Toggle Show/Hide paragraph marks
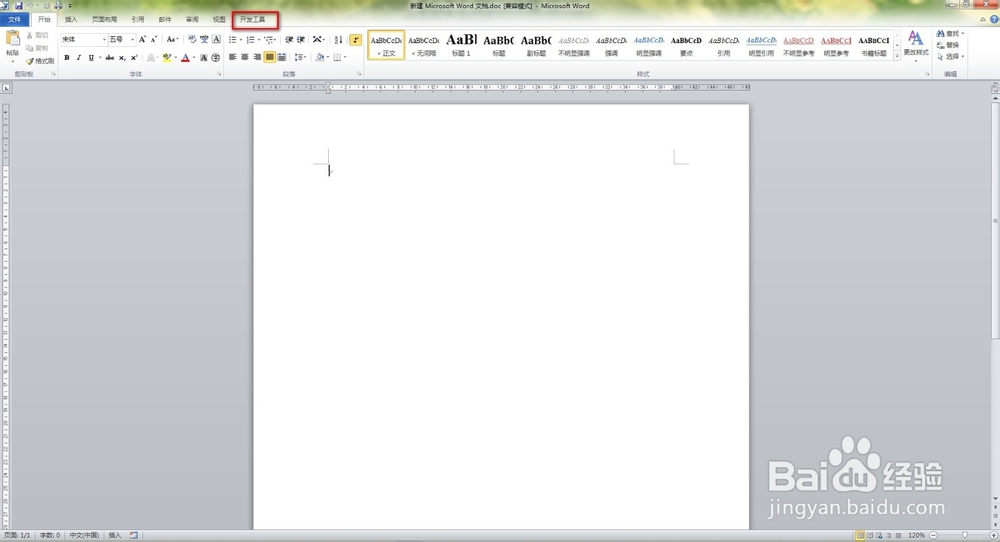The width and height of the screenshot is (1000, 542). 355,40
